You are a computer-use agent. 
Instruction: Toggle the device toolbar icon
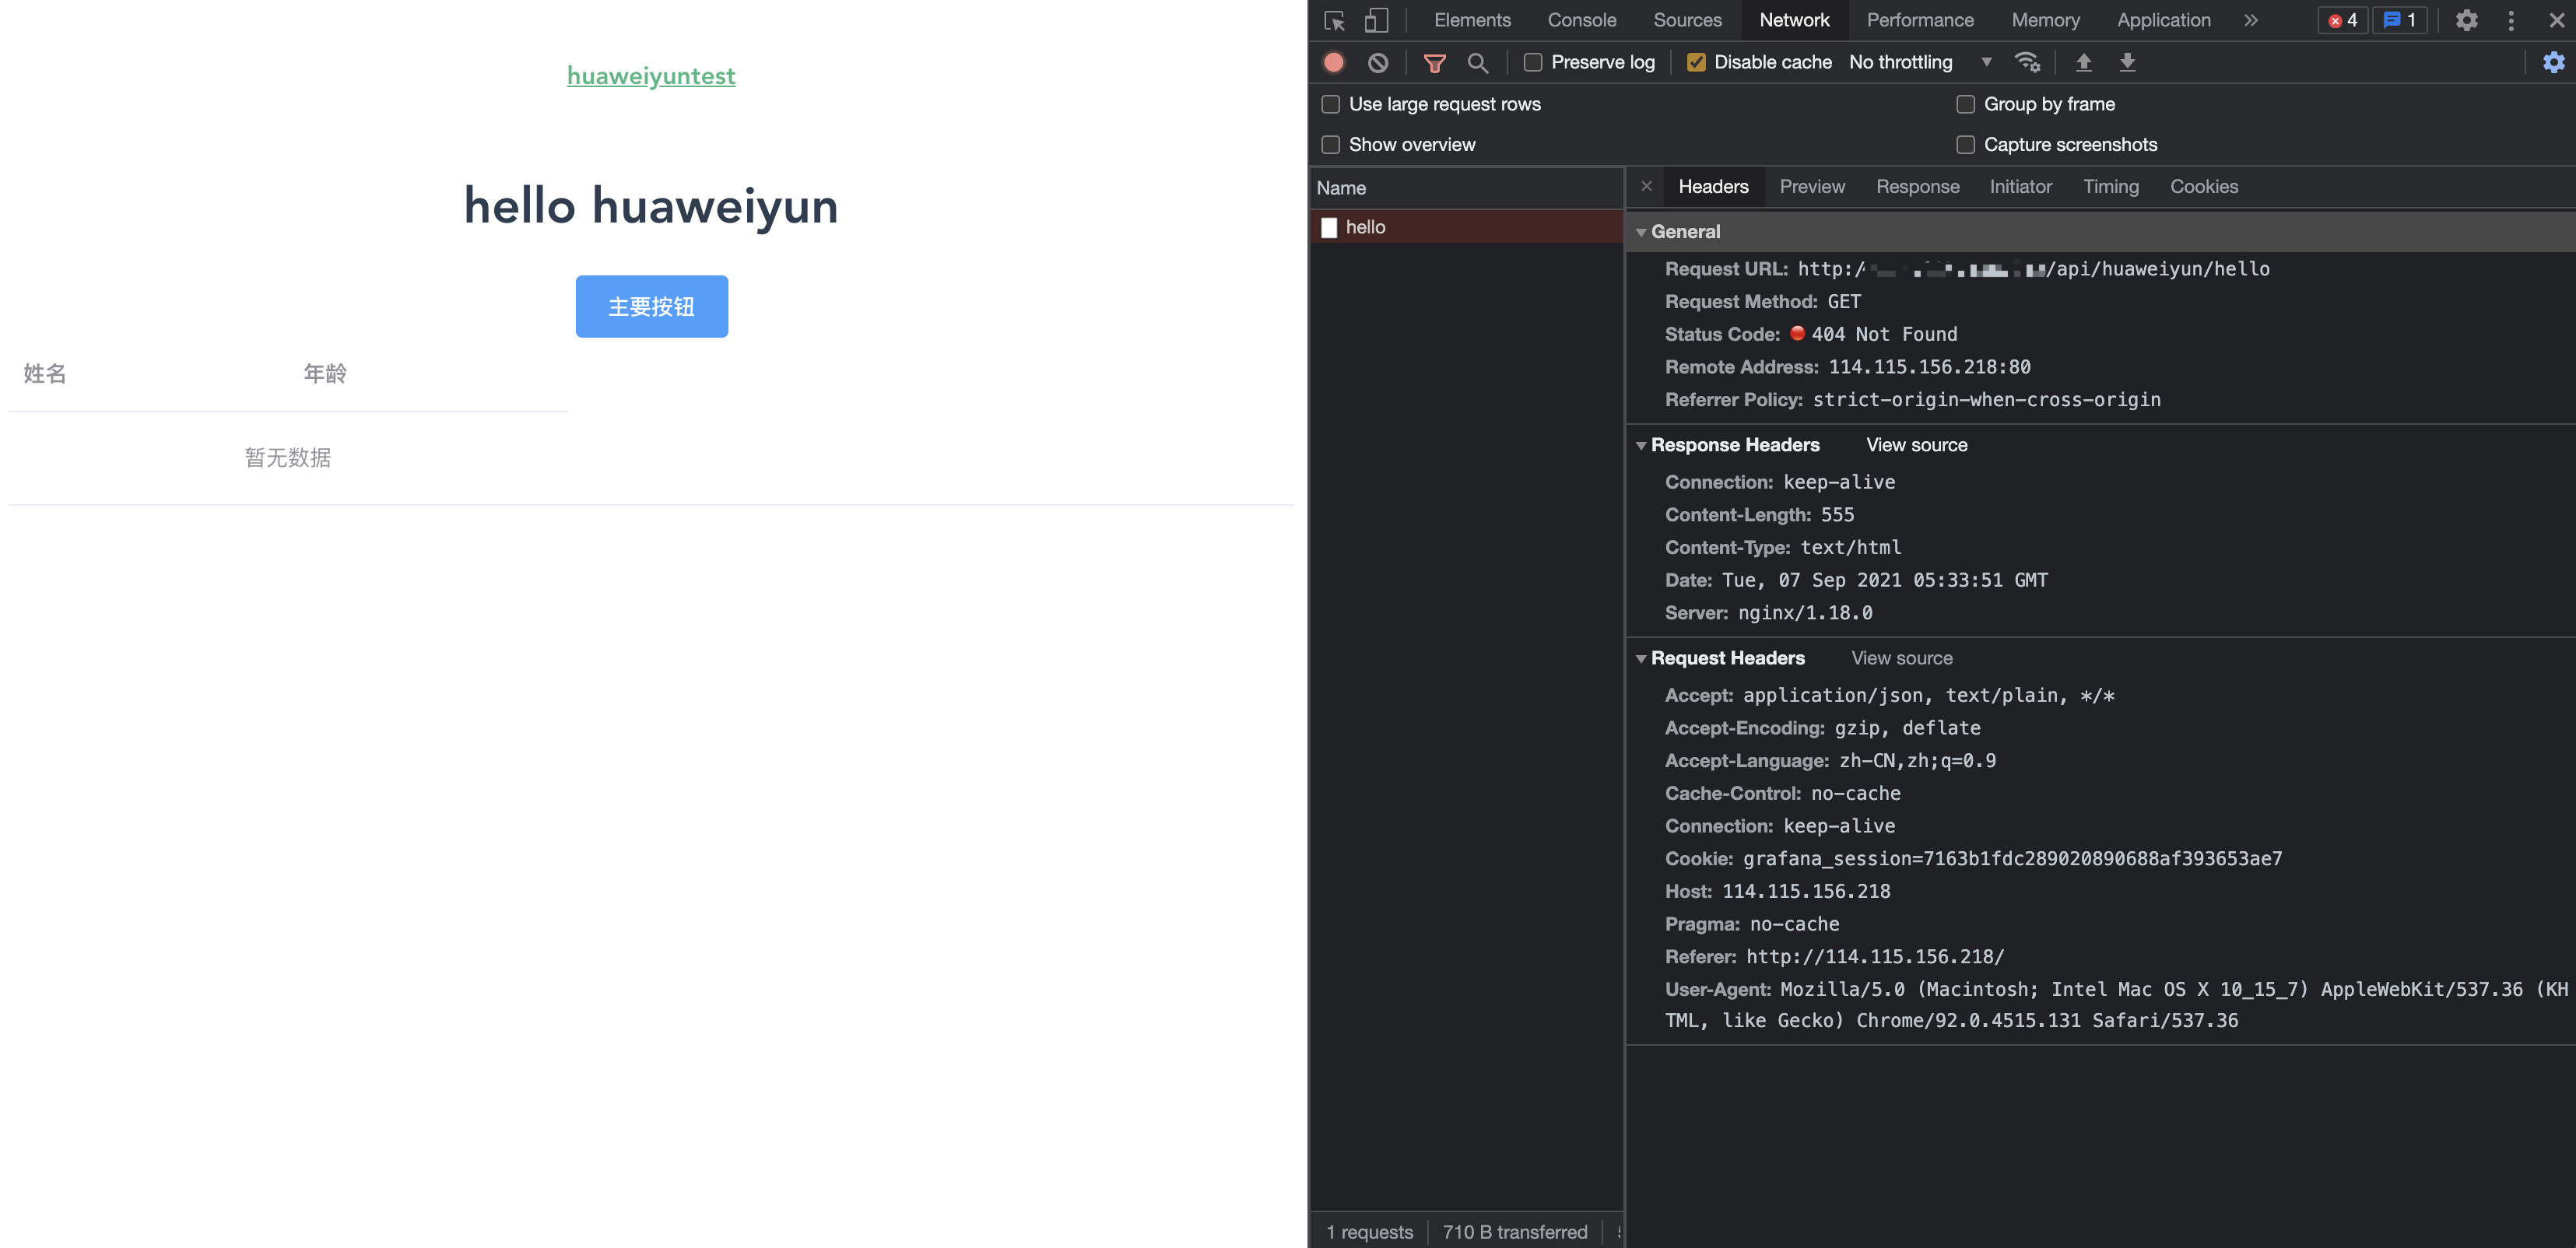pos(1376,20)
